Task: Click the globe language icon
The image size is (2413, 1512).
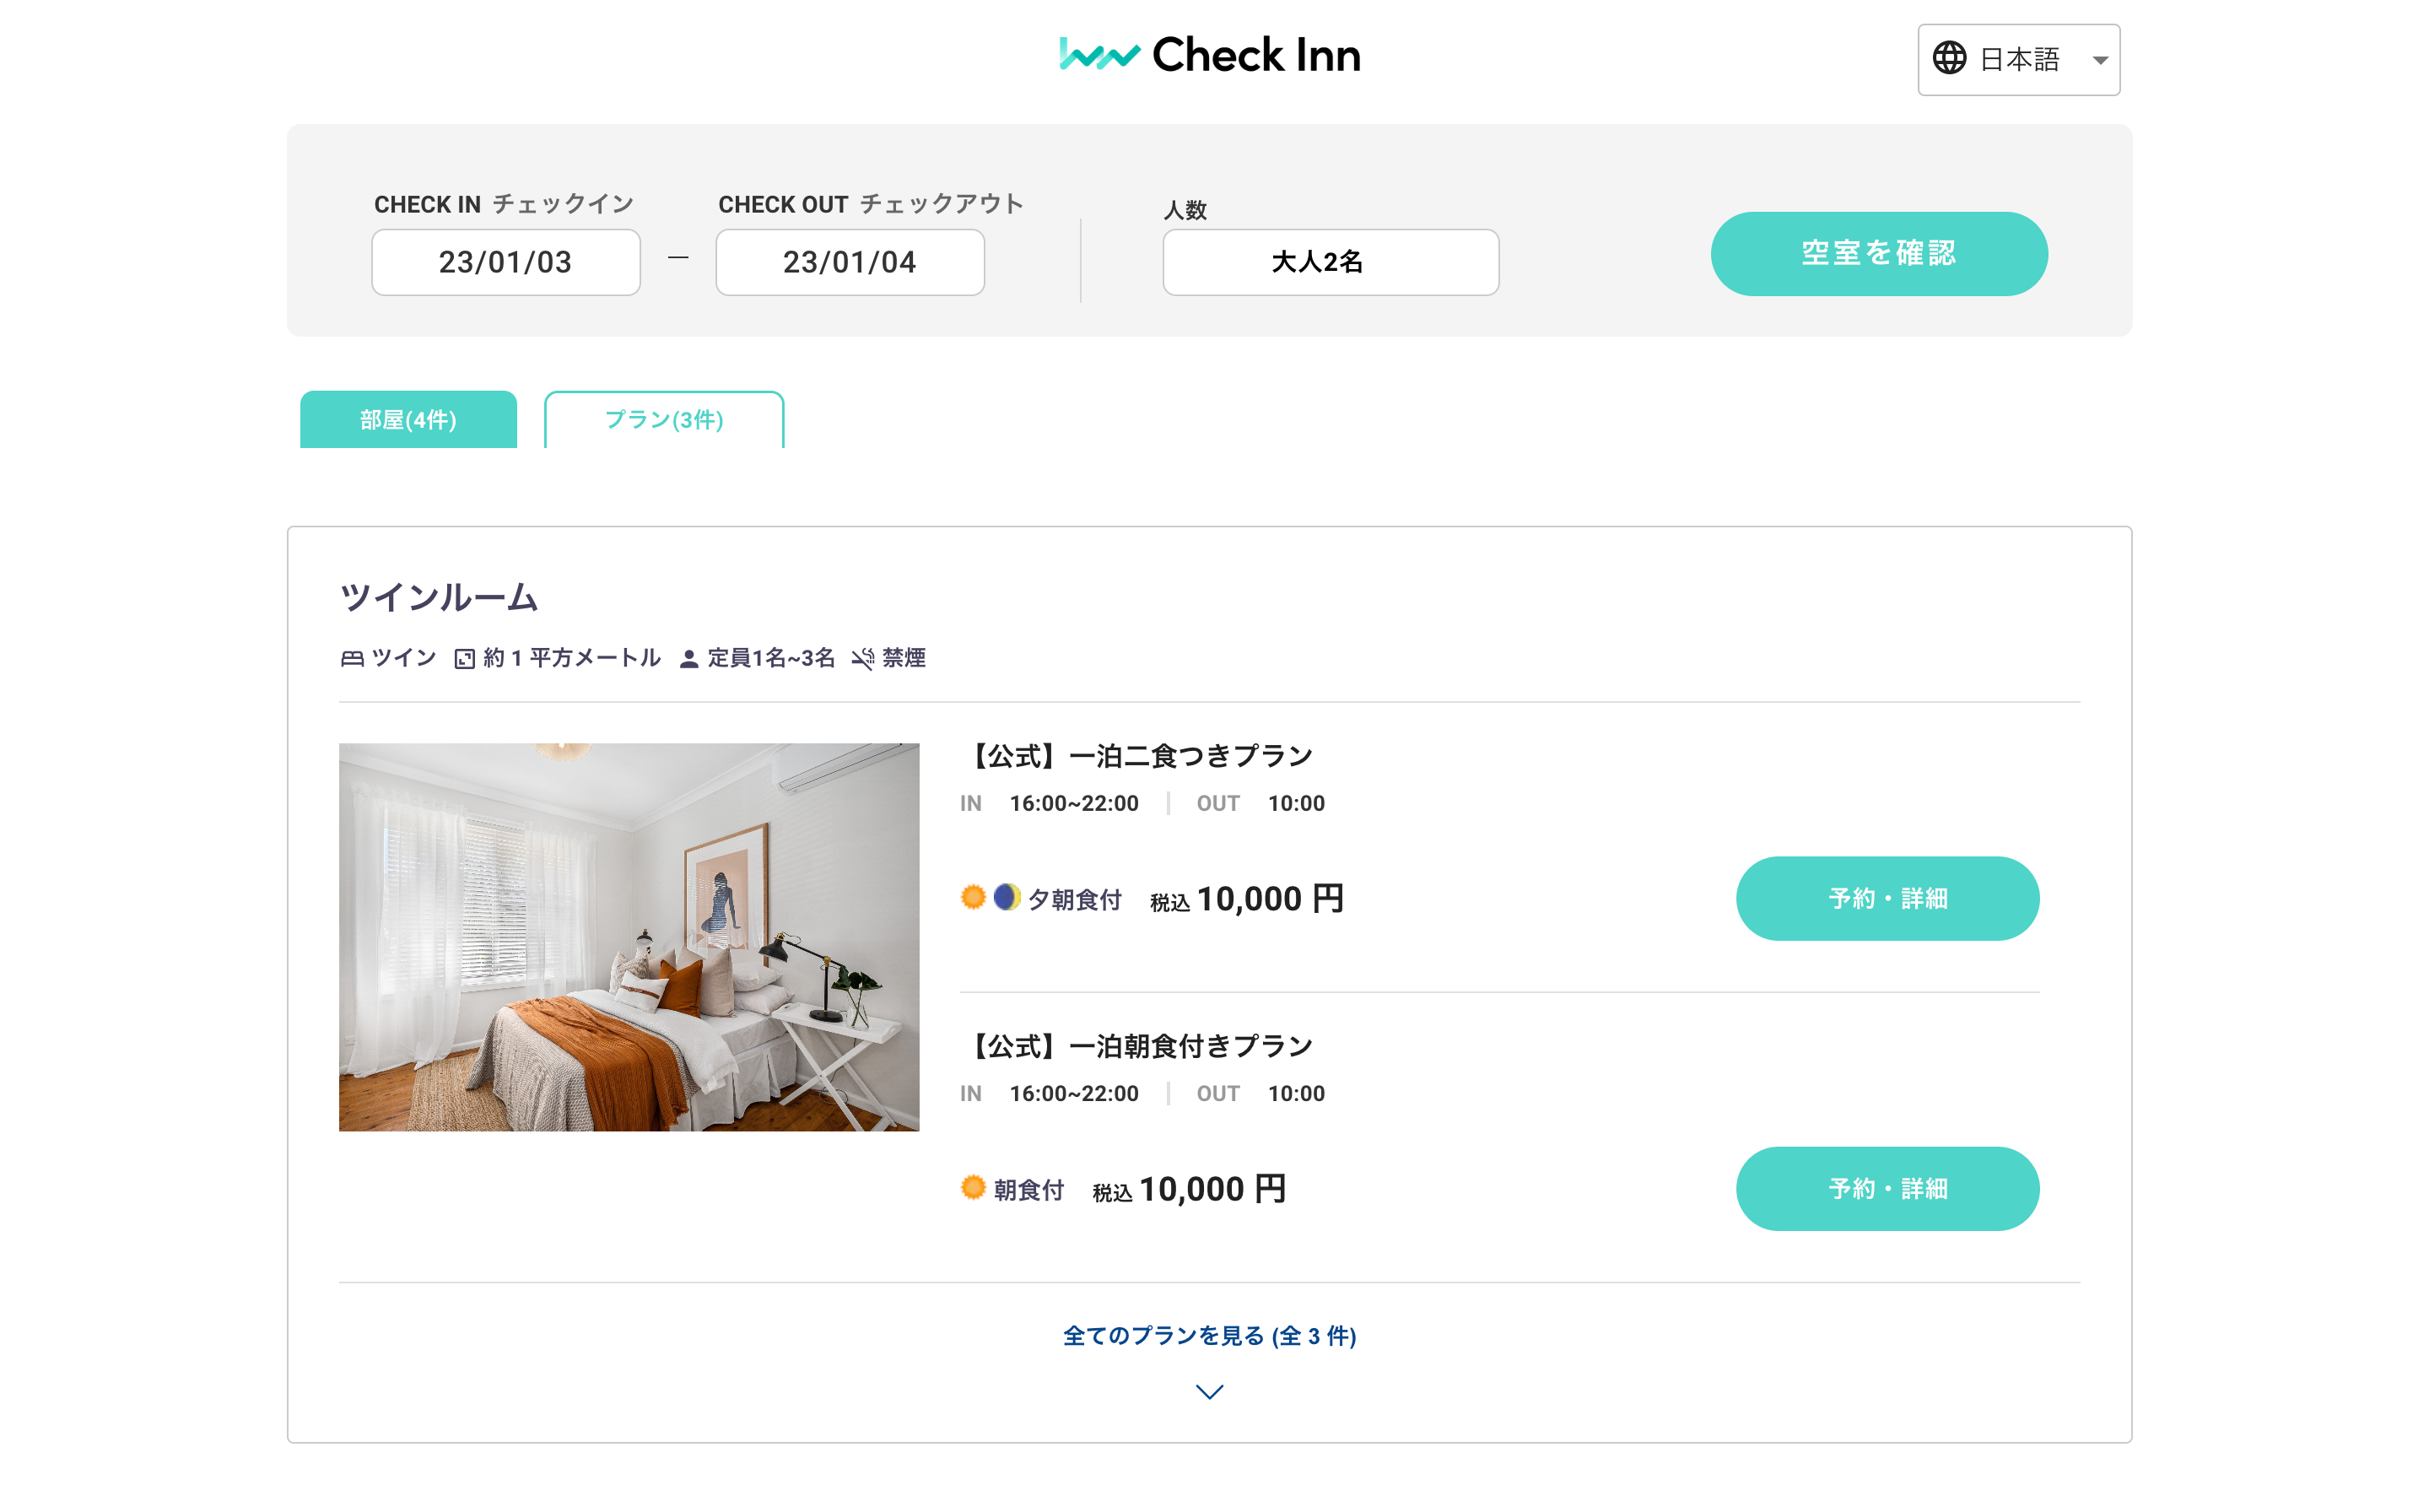Action: [x=1948, y=59]
